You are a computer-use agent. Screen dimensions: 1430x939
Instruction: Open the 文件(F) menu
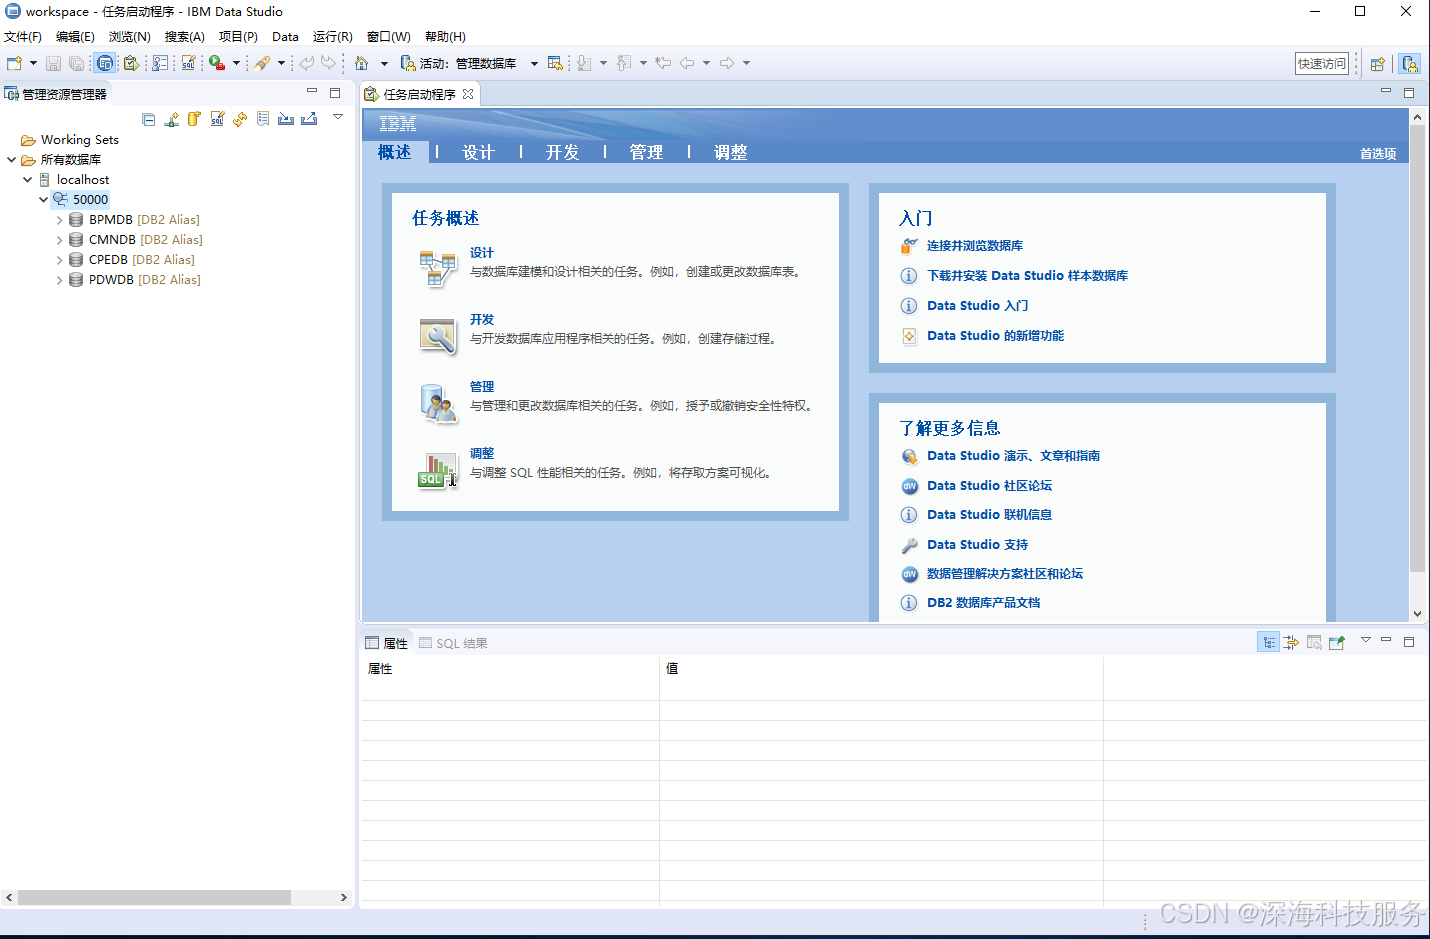tap(23, 37)
